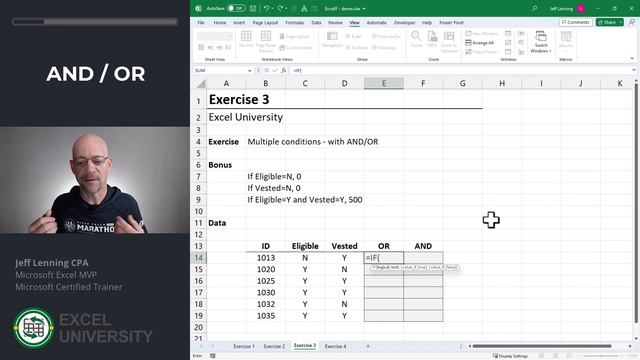Click the Undo arrow icon
The height and width of the screenshot is (360, 640).
point(266,8)
